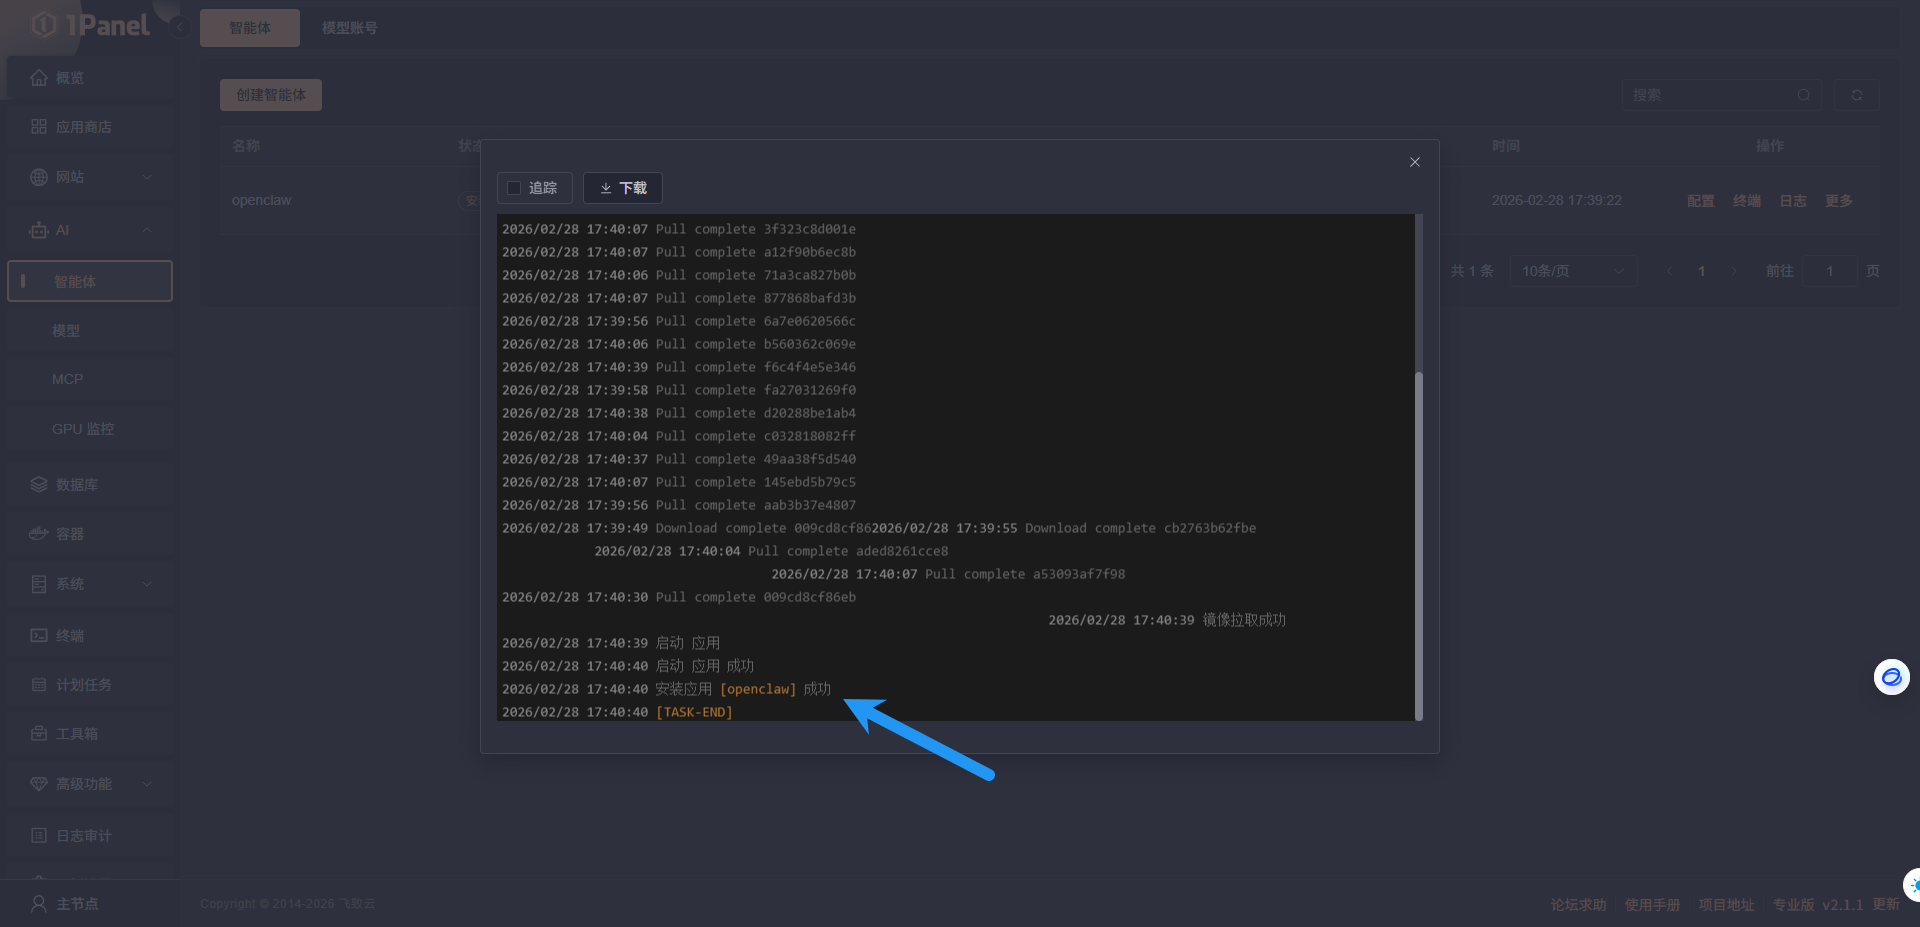Enable the 追踪 tracking checkbox
Viewport: 1920px width, 927px height.
(x=514, y=188)
